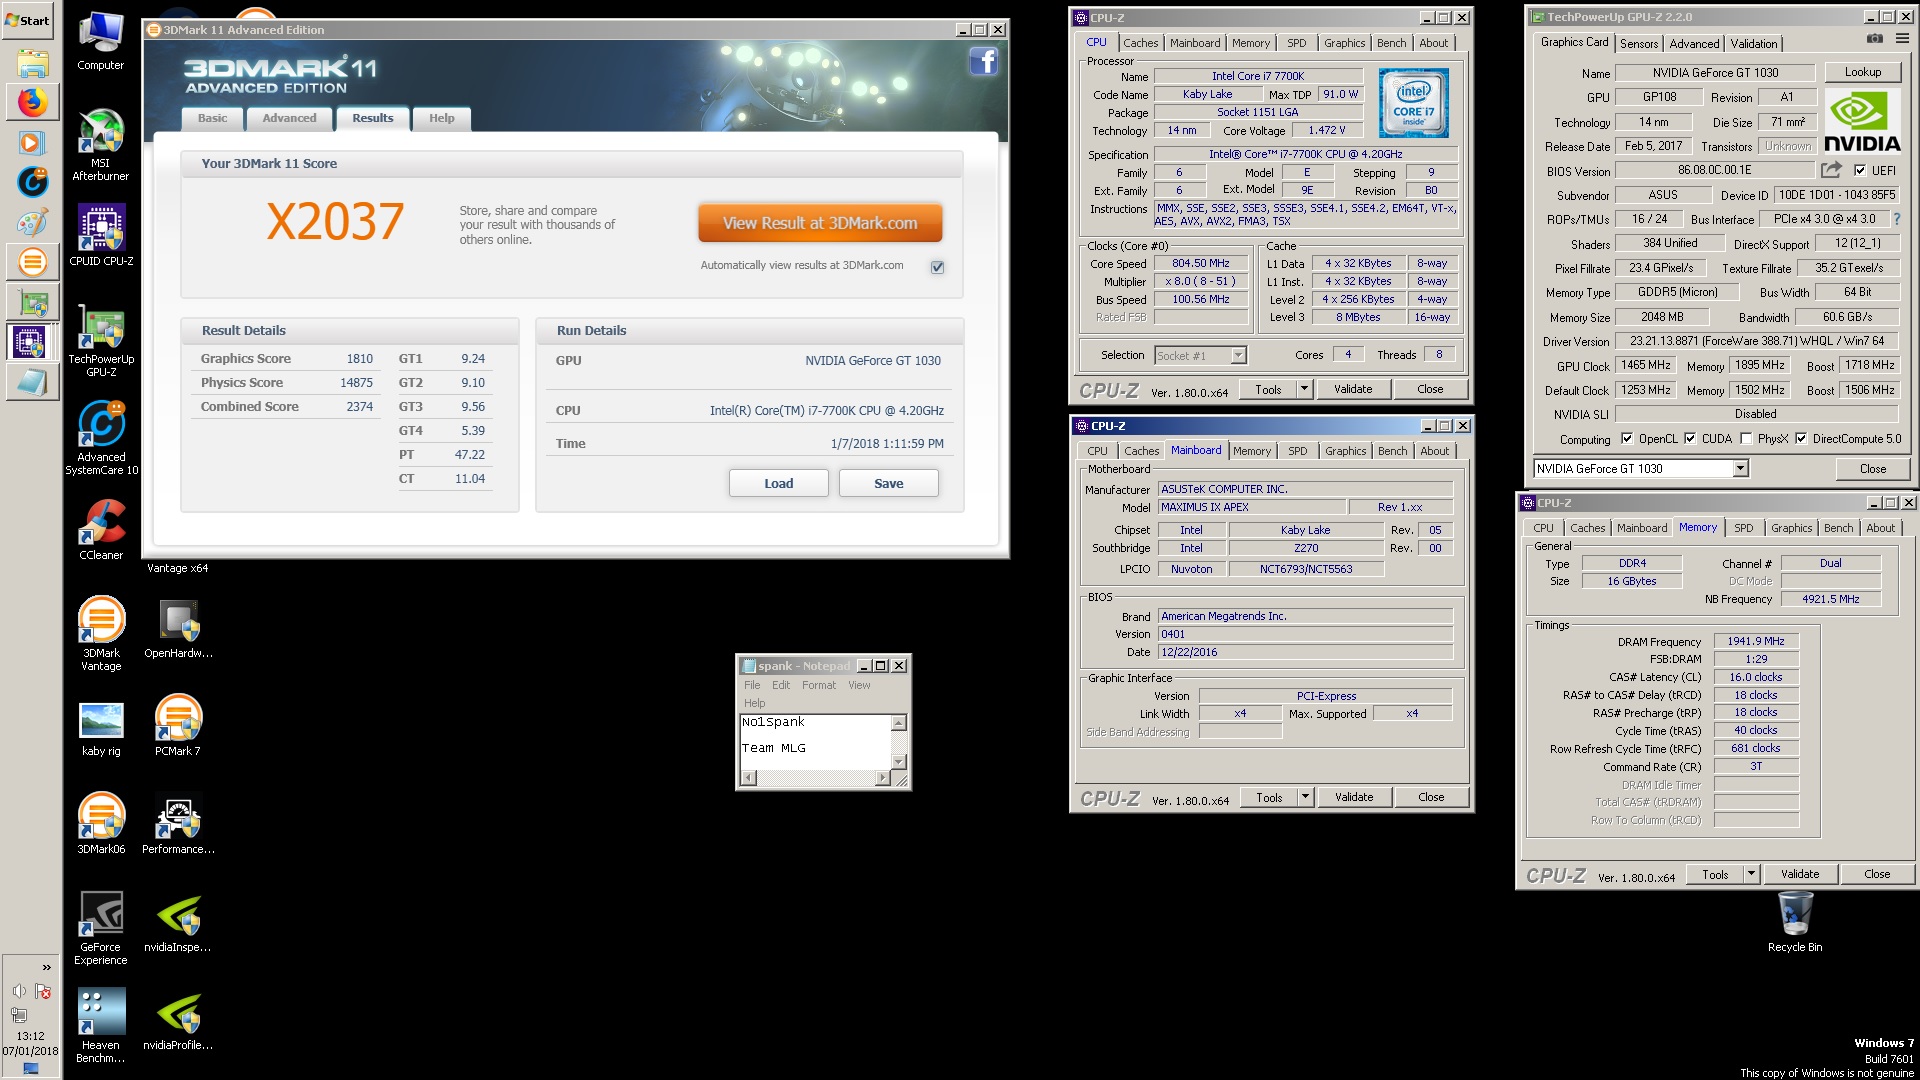Image resolution: width=1920 pixels, height=1080 pixels.
Task: Click the clock showing 13:12 in the tray
Action: point(30,1036)
